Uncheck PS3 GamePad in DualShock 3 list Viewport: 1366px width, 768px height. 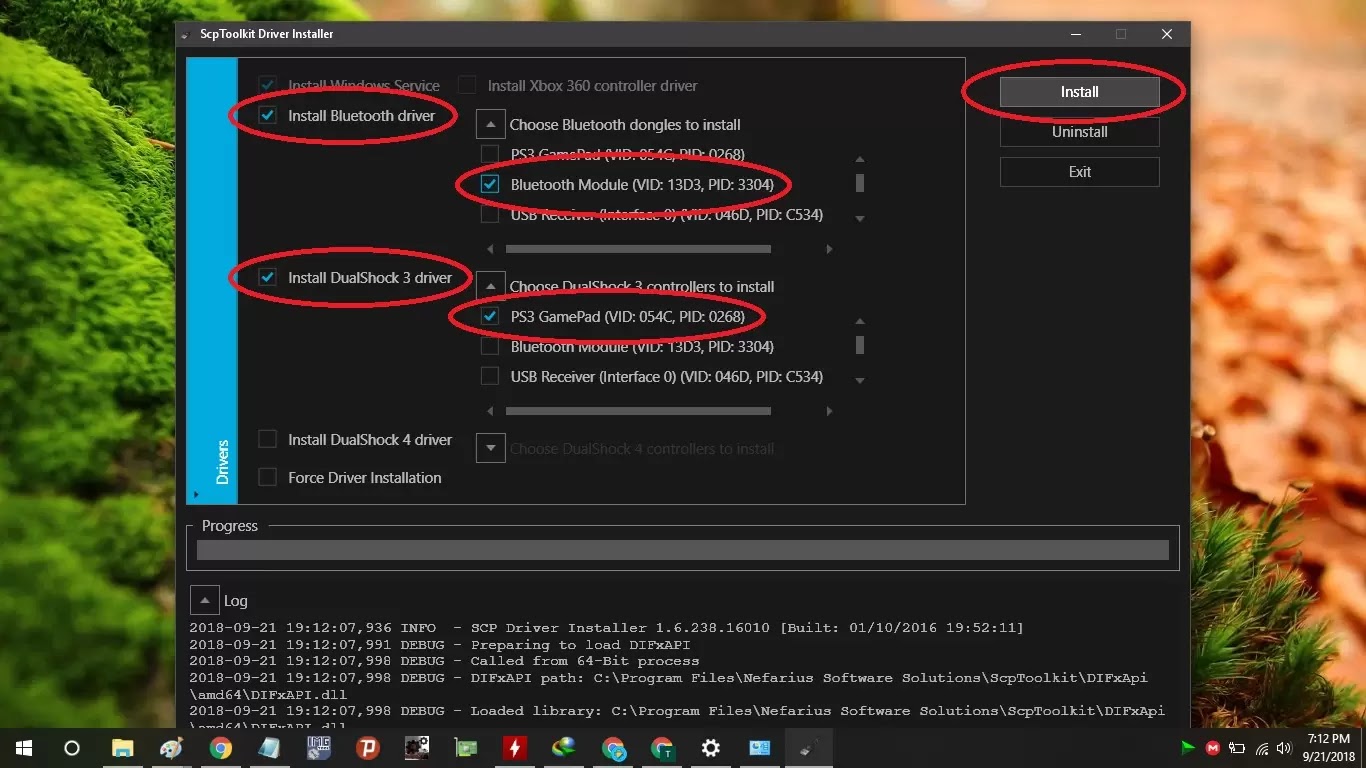click(490, 316)
